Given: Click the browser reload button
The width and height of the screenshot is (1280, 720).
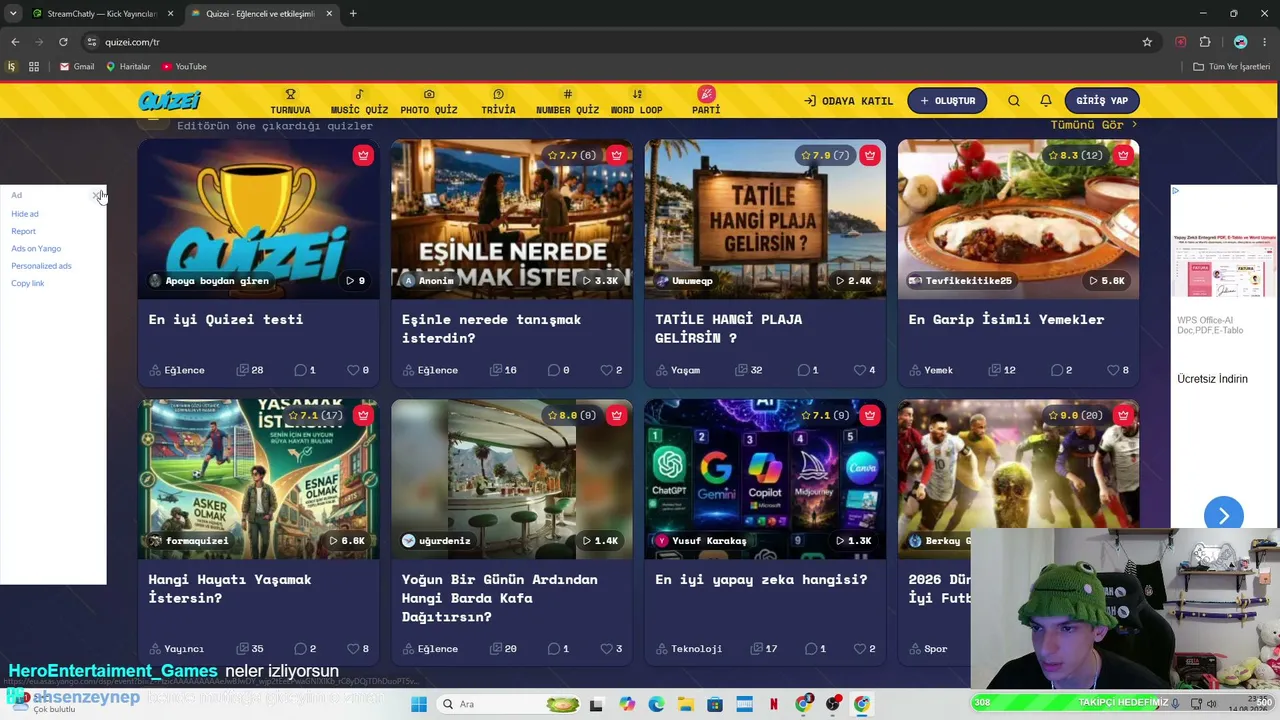Looking at the screenshot, I should pyautogui.click(x=63, y=42).
